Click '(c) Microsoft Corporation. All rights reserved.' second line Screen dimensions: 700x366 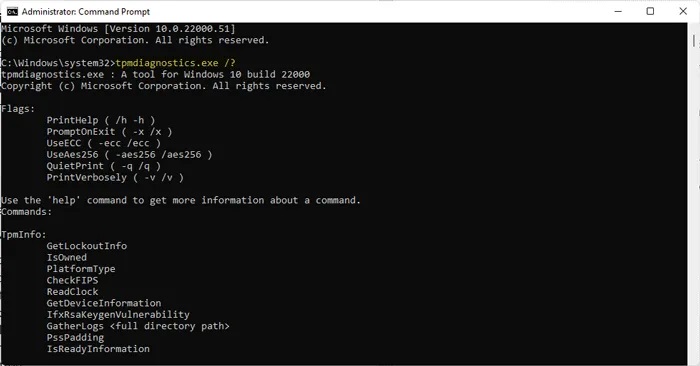pos(135,40)
